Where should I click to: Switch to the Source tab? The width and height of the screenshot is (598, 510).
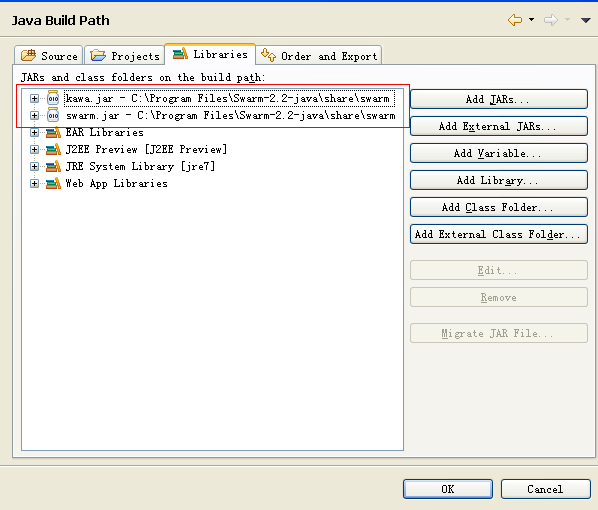point(49,56)
